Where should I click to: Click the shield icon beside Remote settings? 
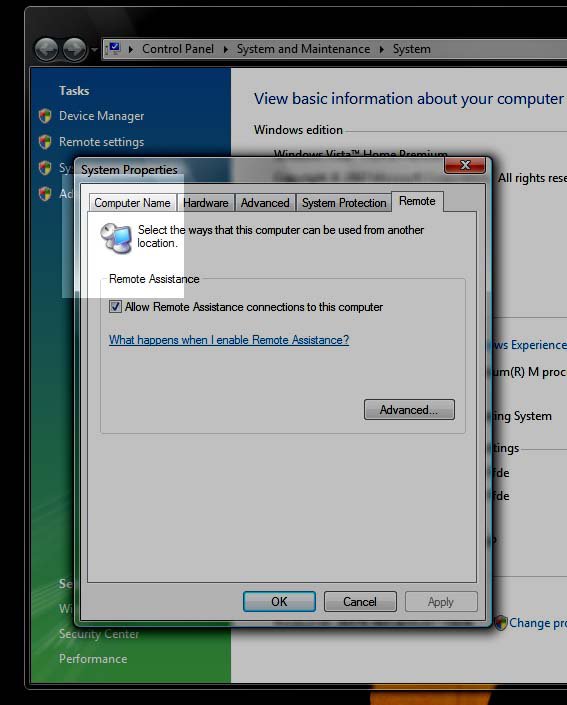point(45,142)
